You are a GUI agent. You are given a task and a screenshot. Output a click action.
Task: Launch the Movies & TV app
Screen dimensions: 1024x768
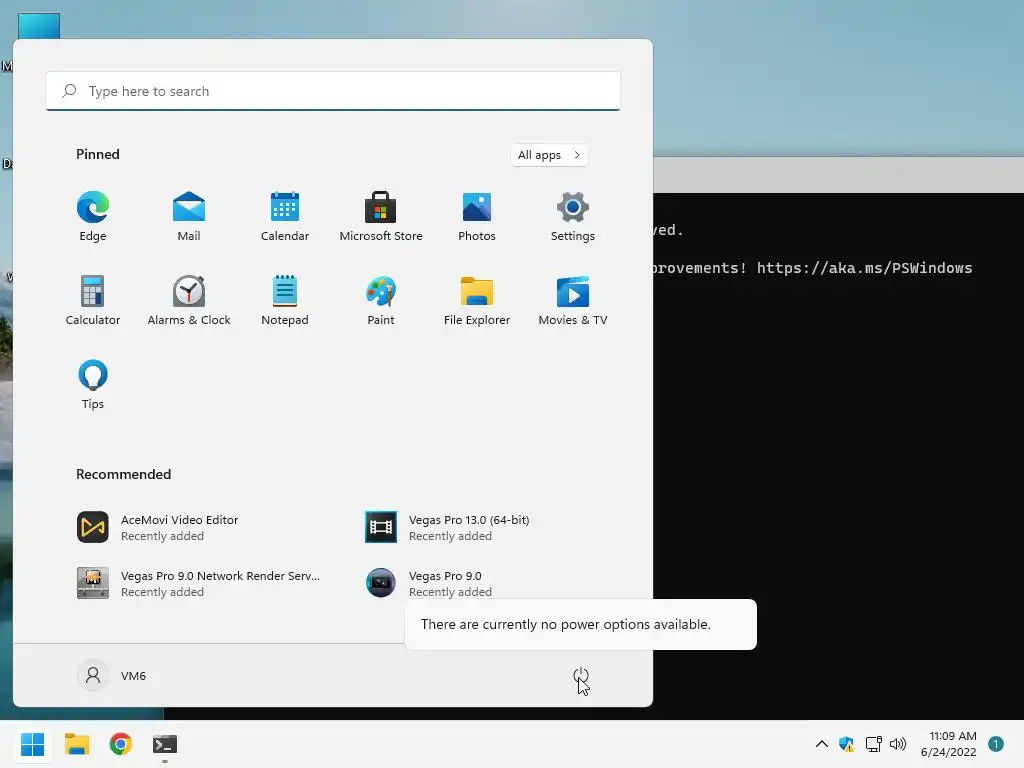(x=573, y=300)
